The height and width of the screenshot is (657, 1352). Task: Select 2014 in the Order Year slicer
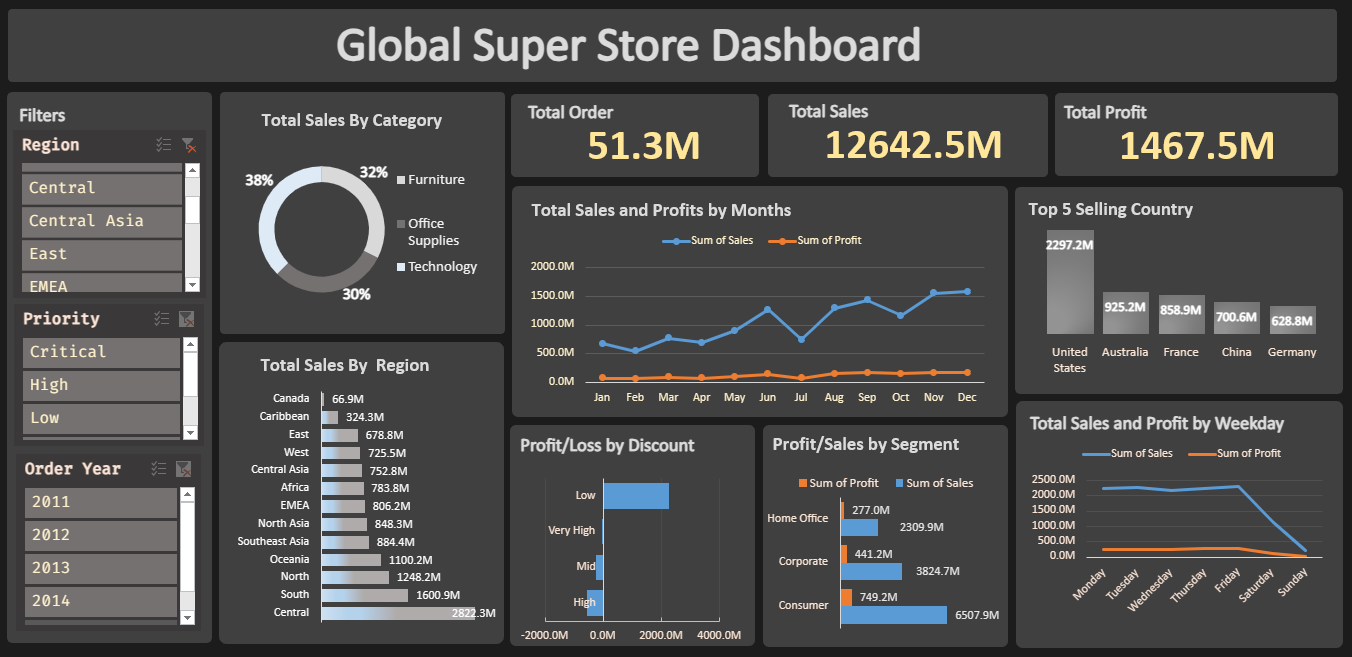pyautogui.click(x=100, y=602)
